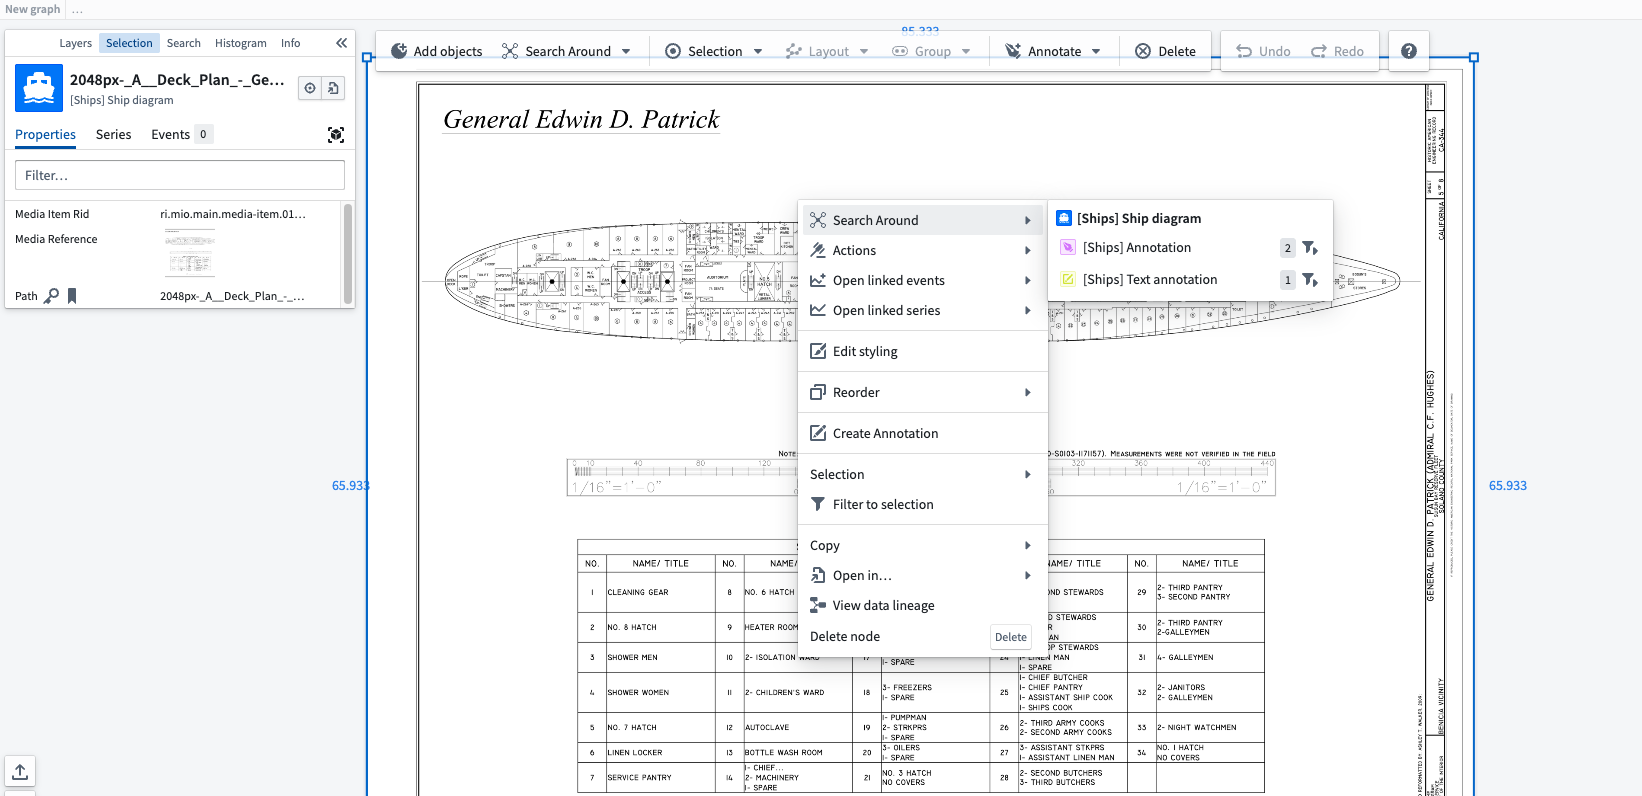Viewport: 1642px width, 796px height.
Task: Click the Media Reference thumbnail
Action: coord(189,252)
